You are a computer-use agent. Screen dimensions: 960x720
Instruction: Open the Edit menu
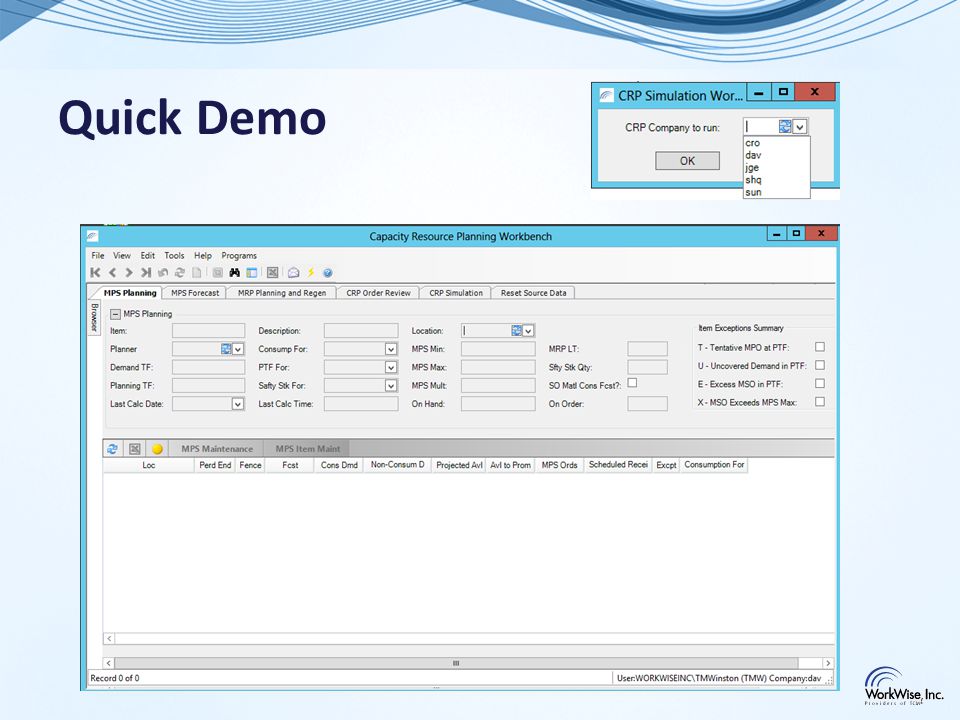148,255
